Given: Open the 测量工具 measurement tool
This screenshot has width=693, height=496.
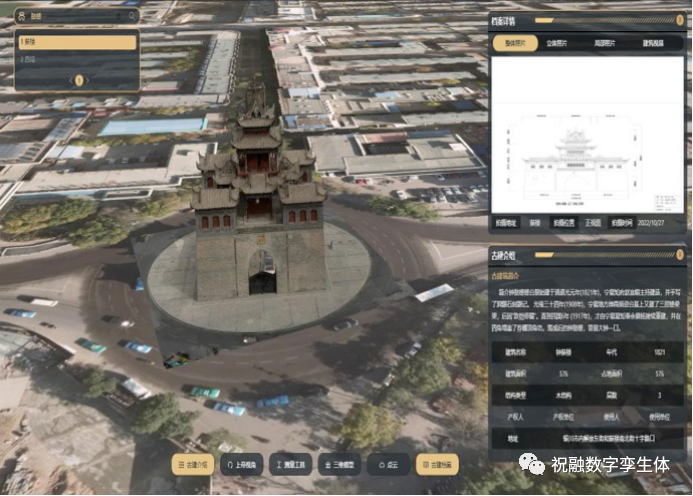Looking at the screenshot, I should click(x=291, y=465).
